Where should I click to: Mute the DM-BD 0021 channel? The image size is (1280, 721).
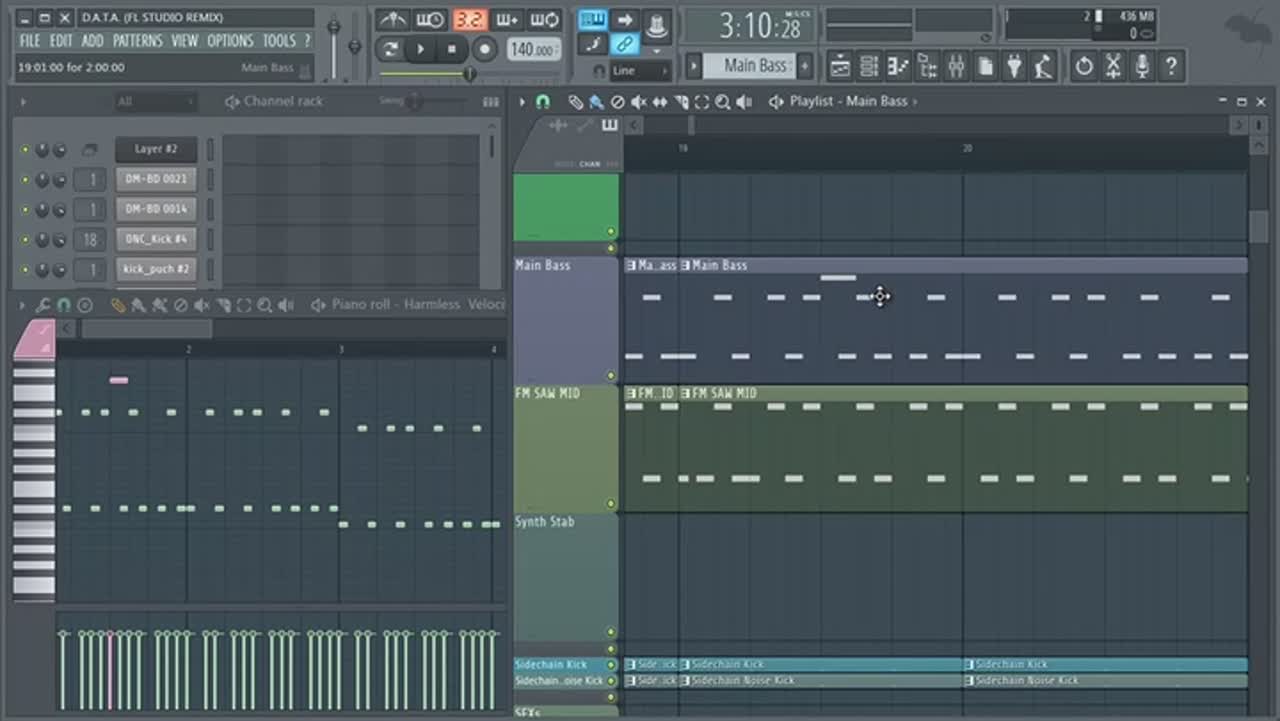coord(25,180)
